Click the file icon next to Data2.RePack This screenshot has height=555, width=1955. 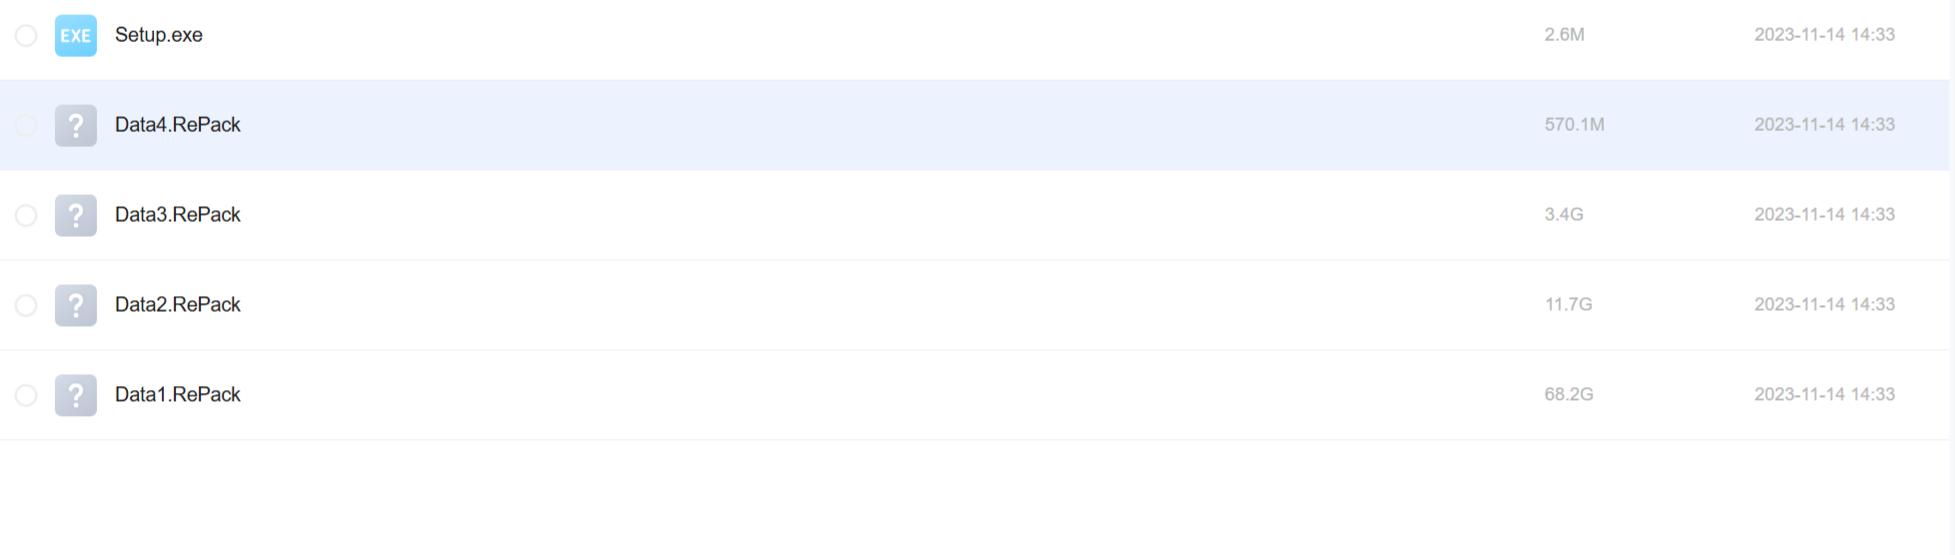click(75, 305)
